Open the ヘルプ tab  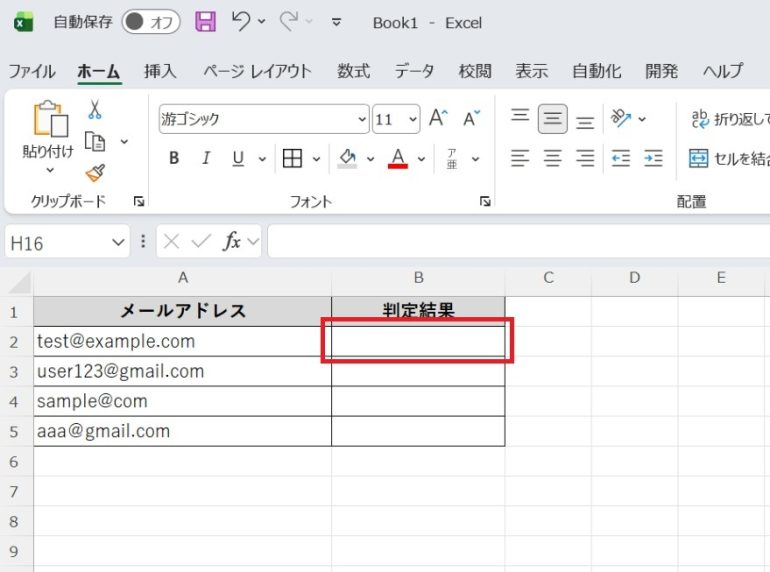723,71
